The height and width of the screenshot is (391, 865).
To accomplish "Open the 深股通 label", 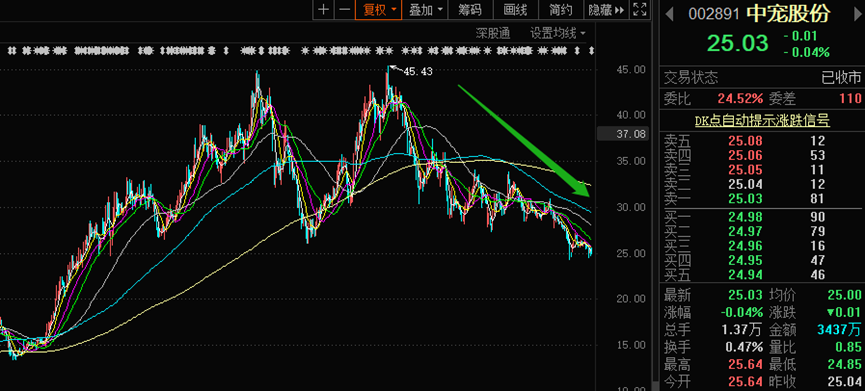I will [x=493, y=33].
